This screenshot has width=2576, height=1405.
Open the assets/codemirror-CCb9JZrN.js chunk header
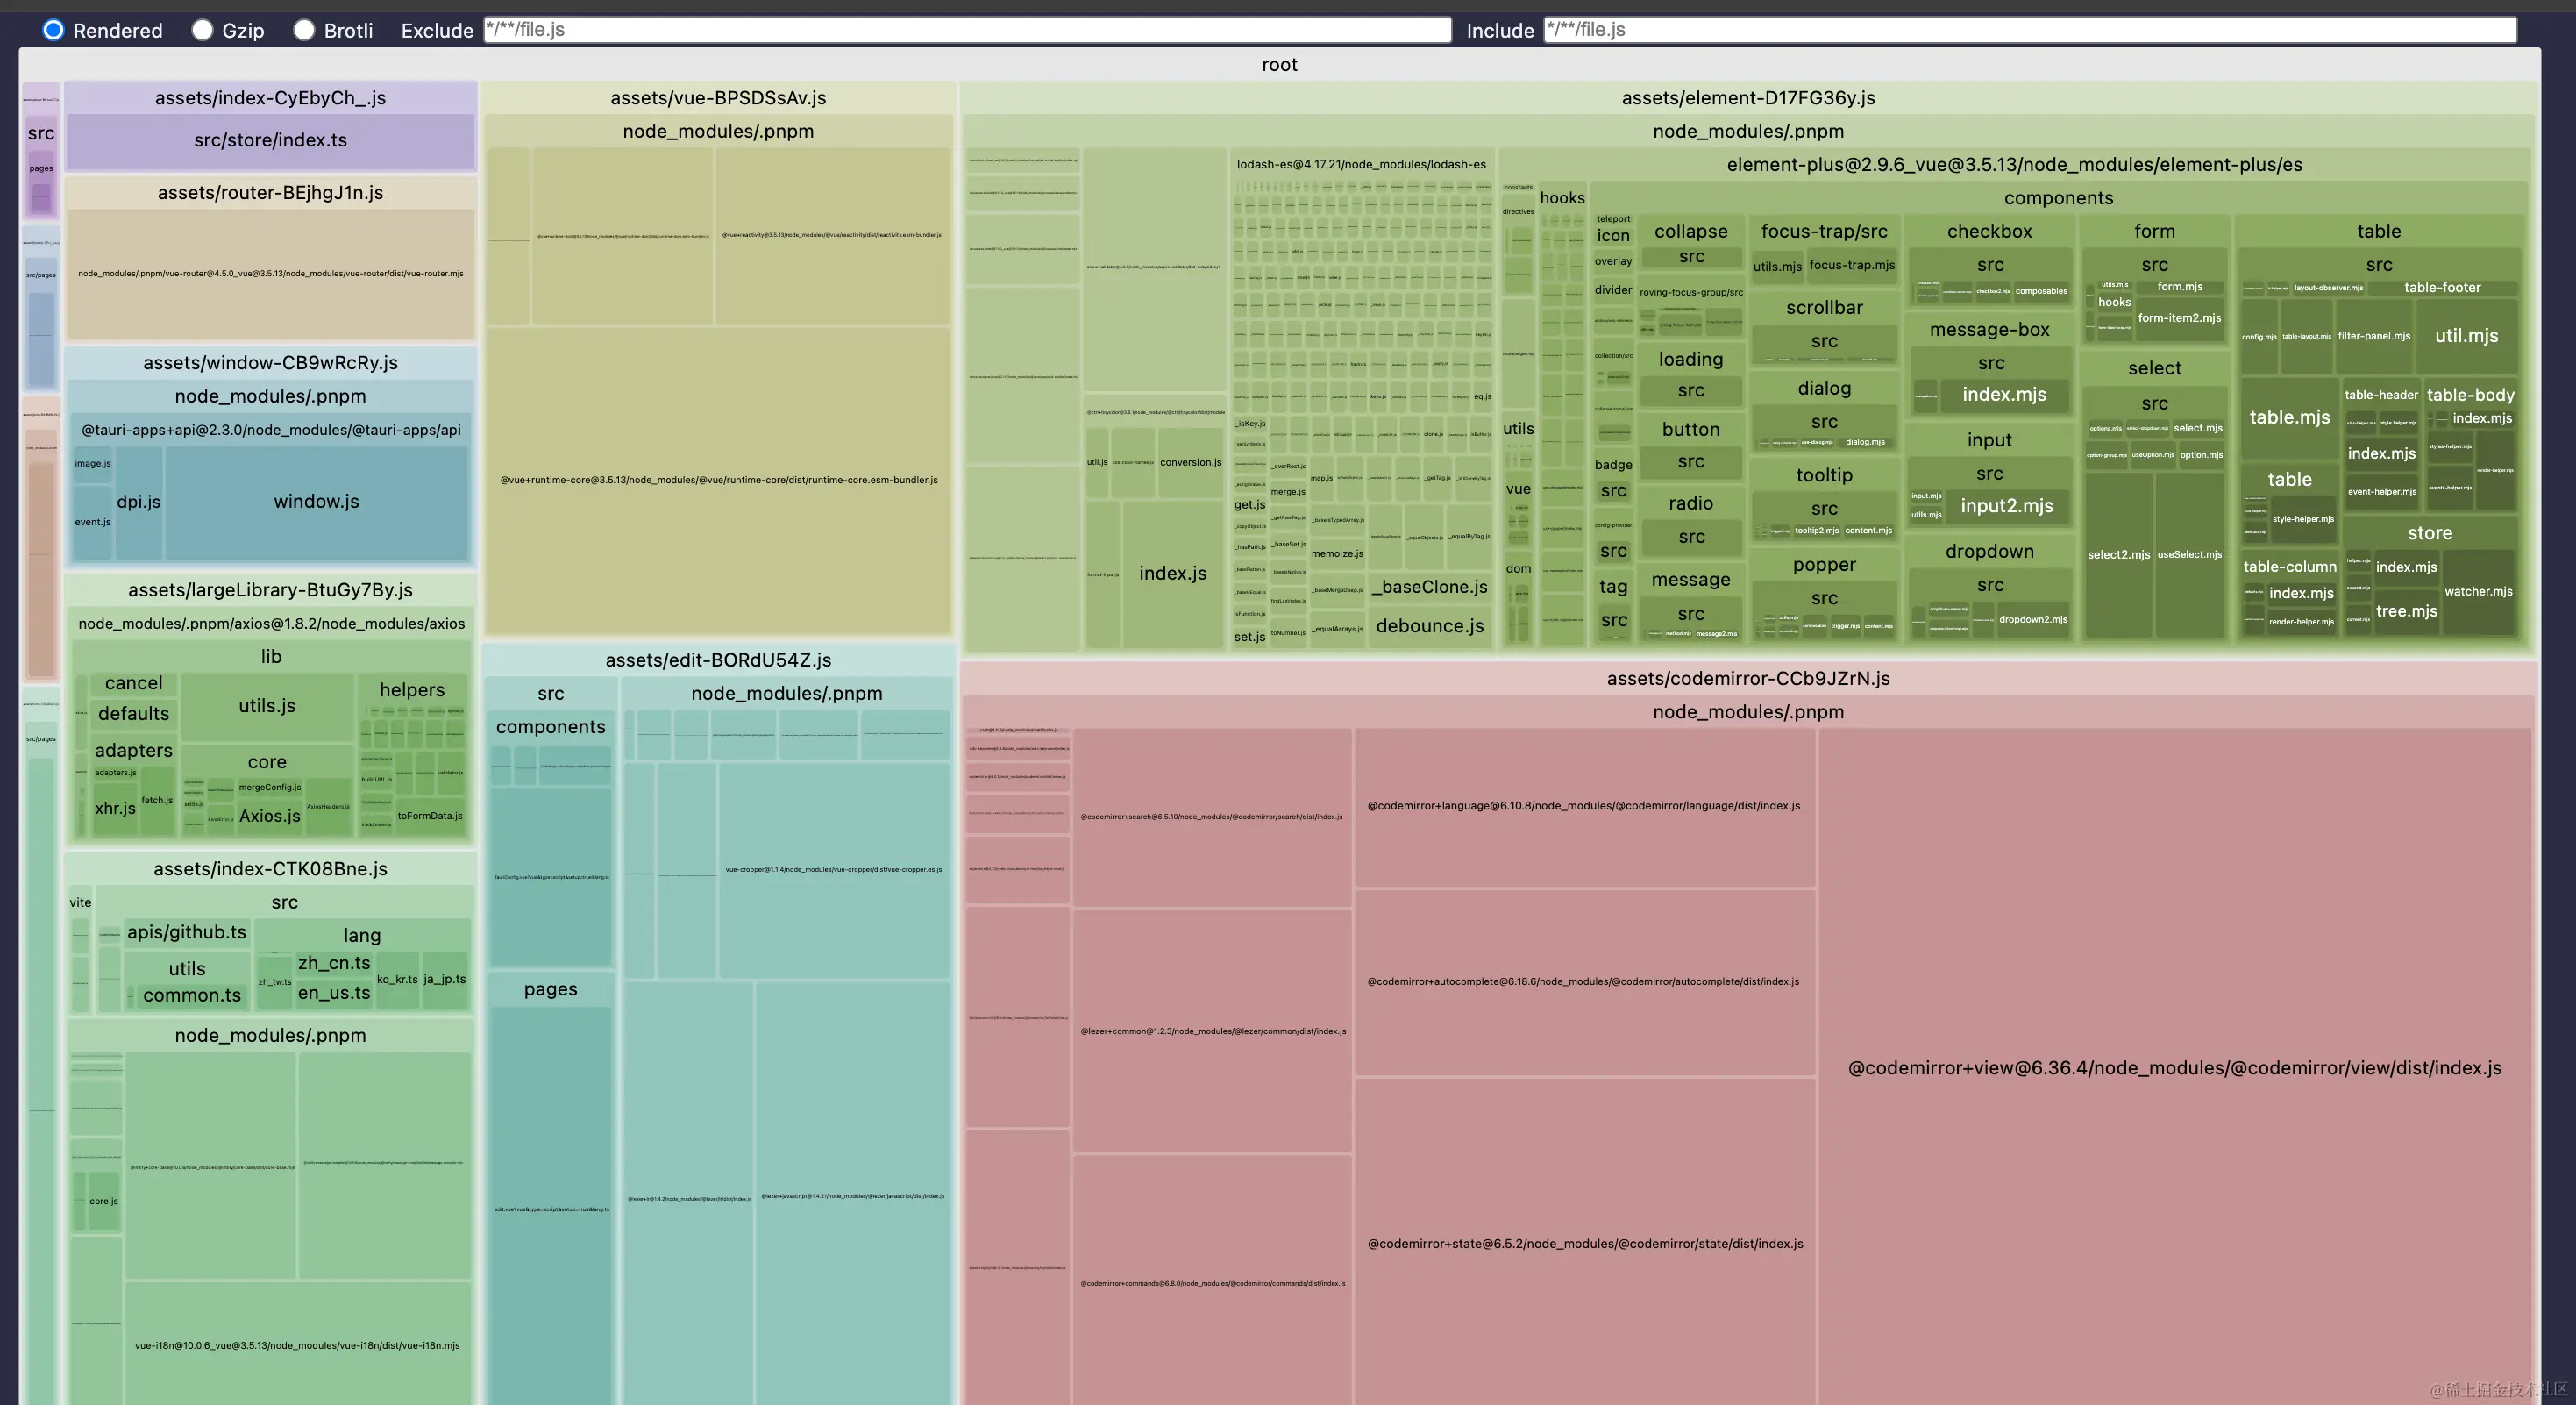[1747, 678]
